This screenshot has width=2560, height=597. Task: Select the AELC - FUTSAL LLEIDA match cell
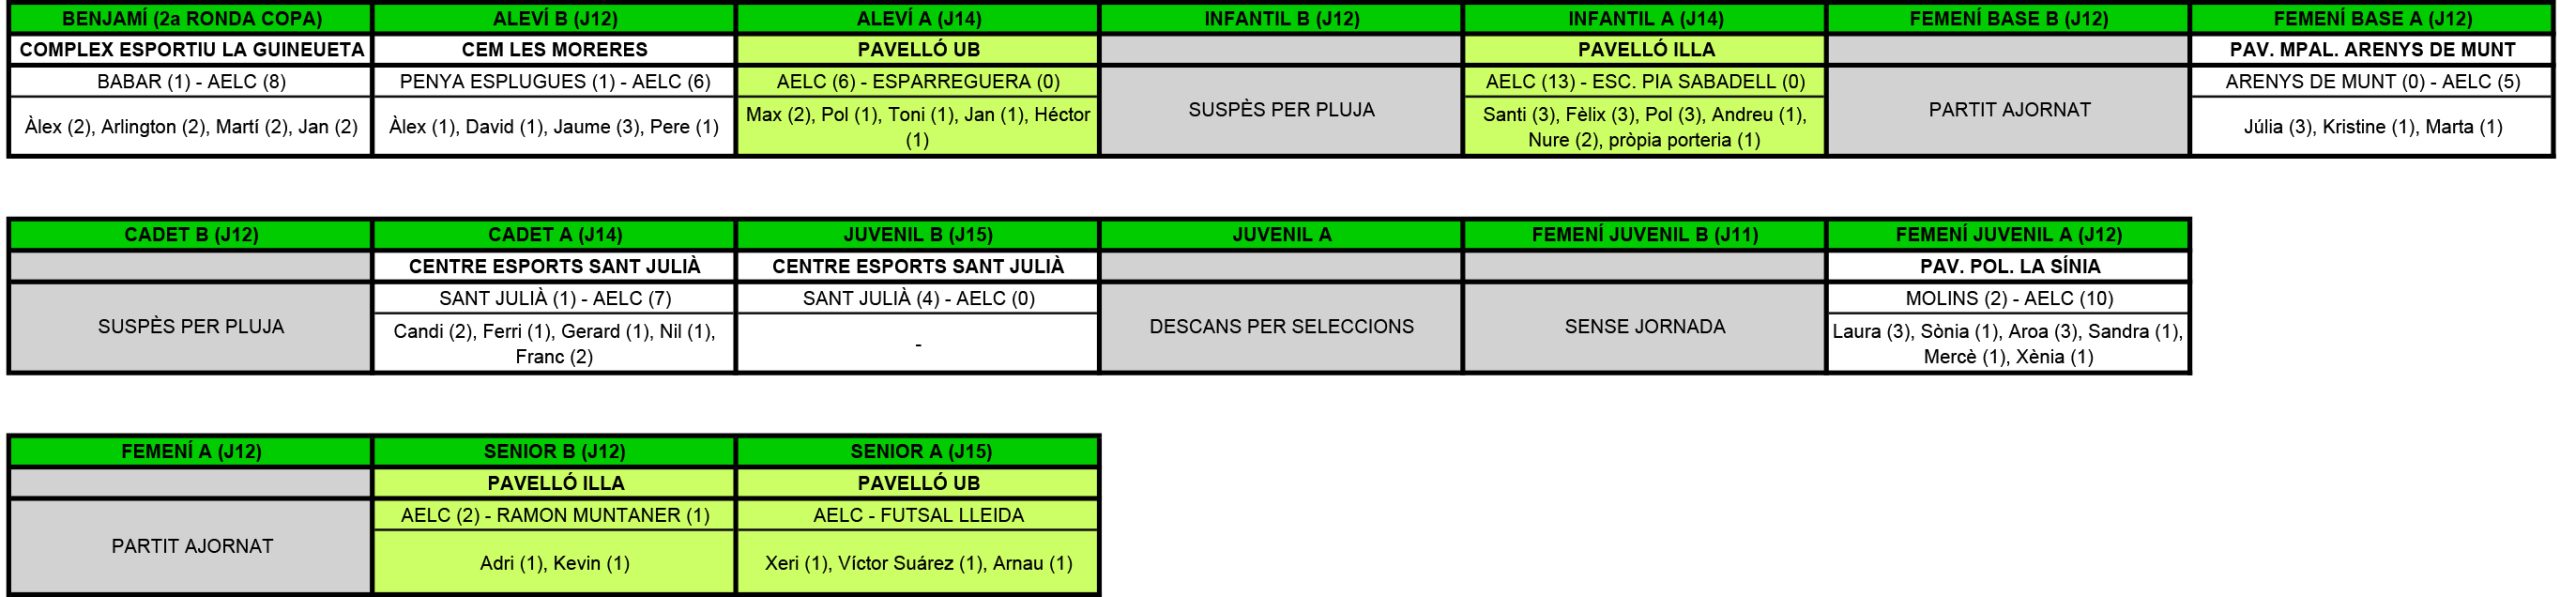[918, 516]
